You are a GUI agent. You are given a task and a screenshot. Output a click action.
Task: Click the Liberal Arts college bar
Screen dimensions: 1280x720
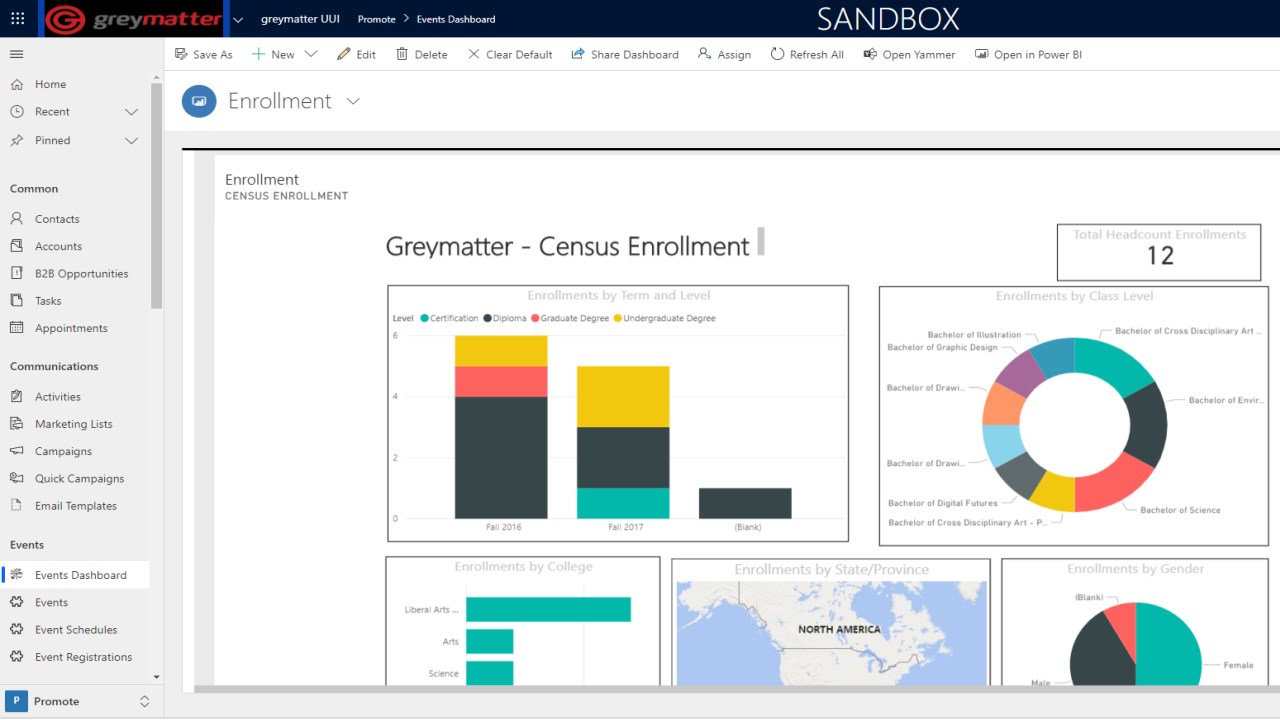pos(548,609)
